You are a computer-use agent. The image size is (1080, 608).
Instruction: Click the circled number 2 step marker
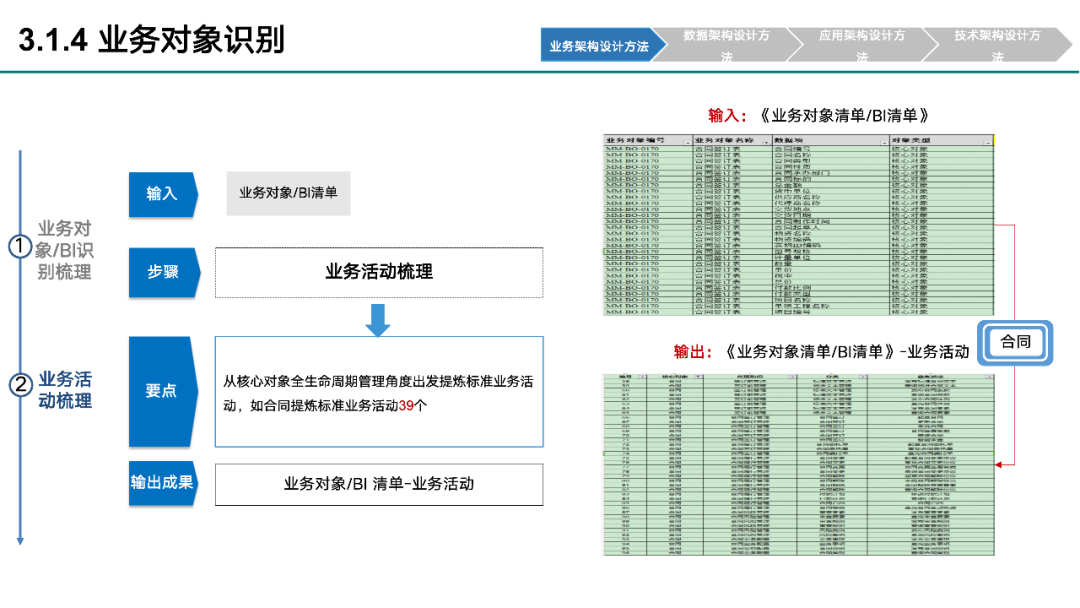point(20,384)
